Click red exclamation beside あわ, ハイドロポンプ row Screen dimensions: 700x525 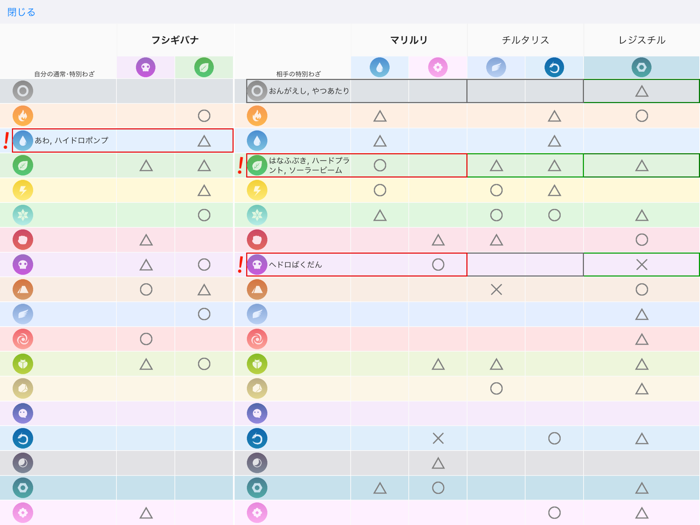click(x=6, y=141)
